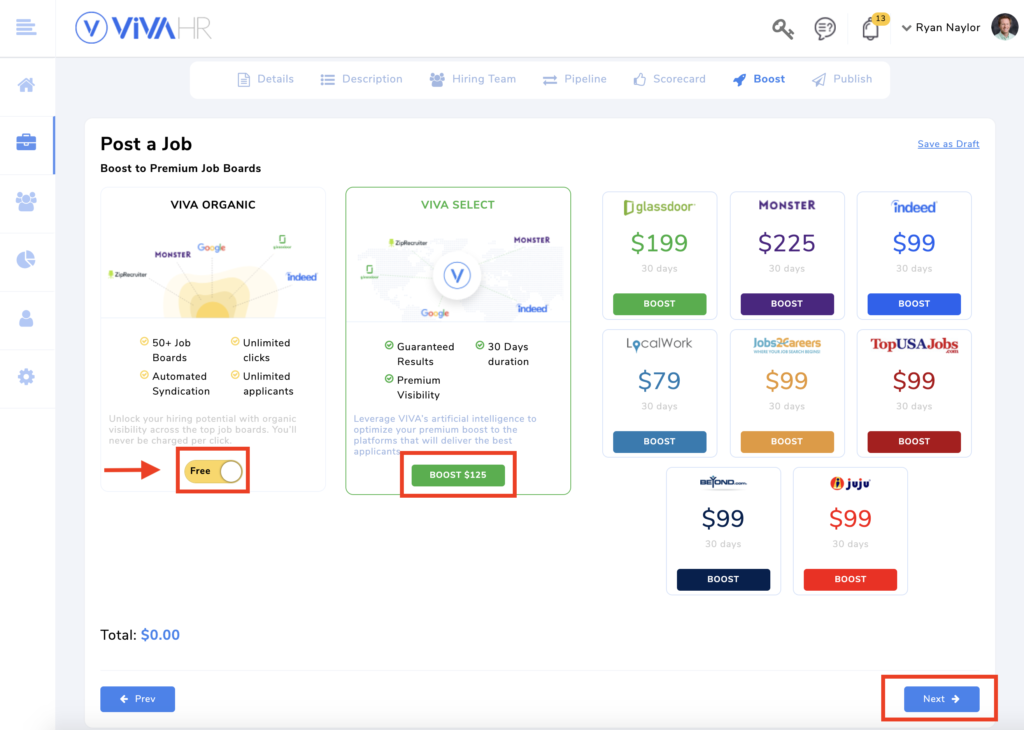The width and height of the screenshot is (1024, 730).
Task: Click the Save as Draft link
Action: [x=948, y=144]
